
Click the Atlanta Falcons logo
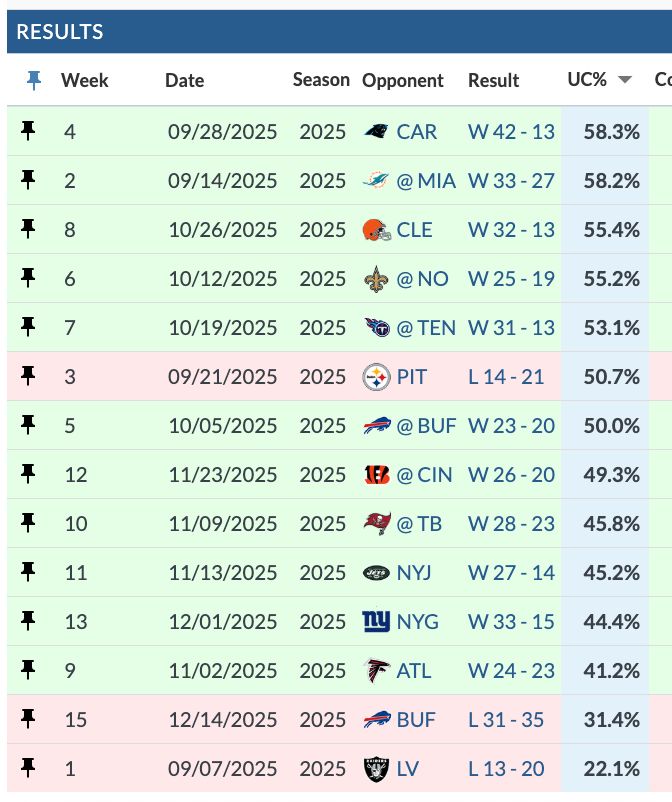[376, 671]
